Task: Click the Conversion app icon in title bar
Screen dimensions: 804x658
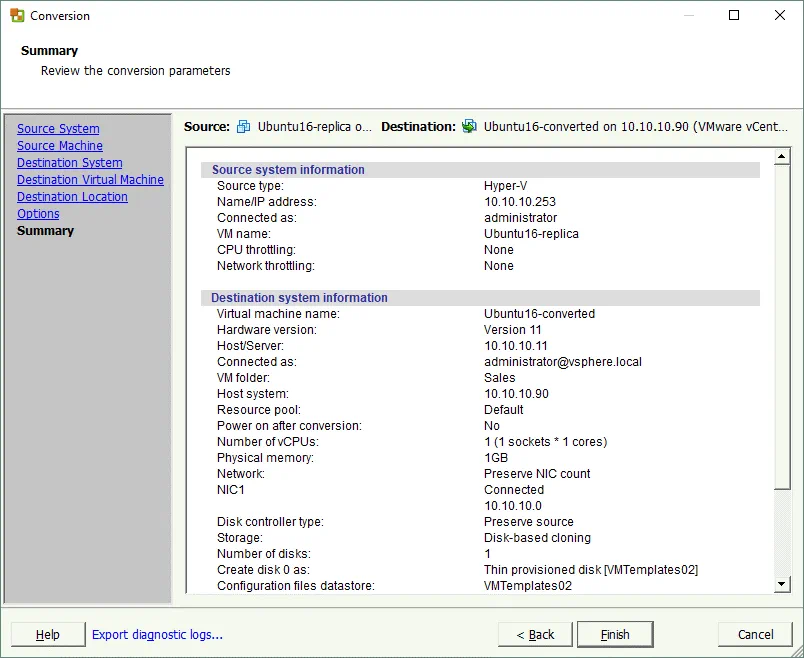Action: [x=17, y=16]
